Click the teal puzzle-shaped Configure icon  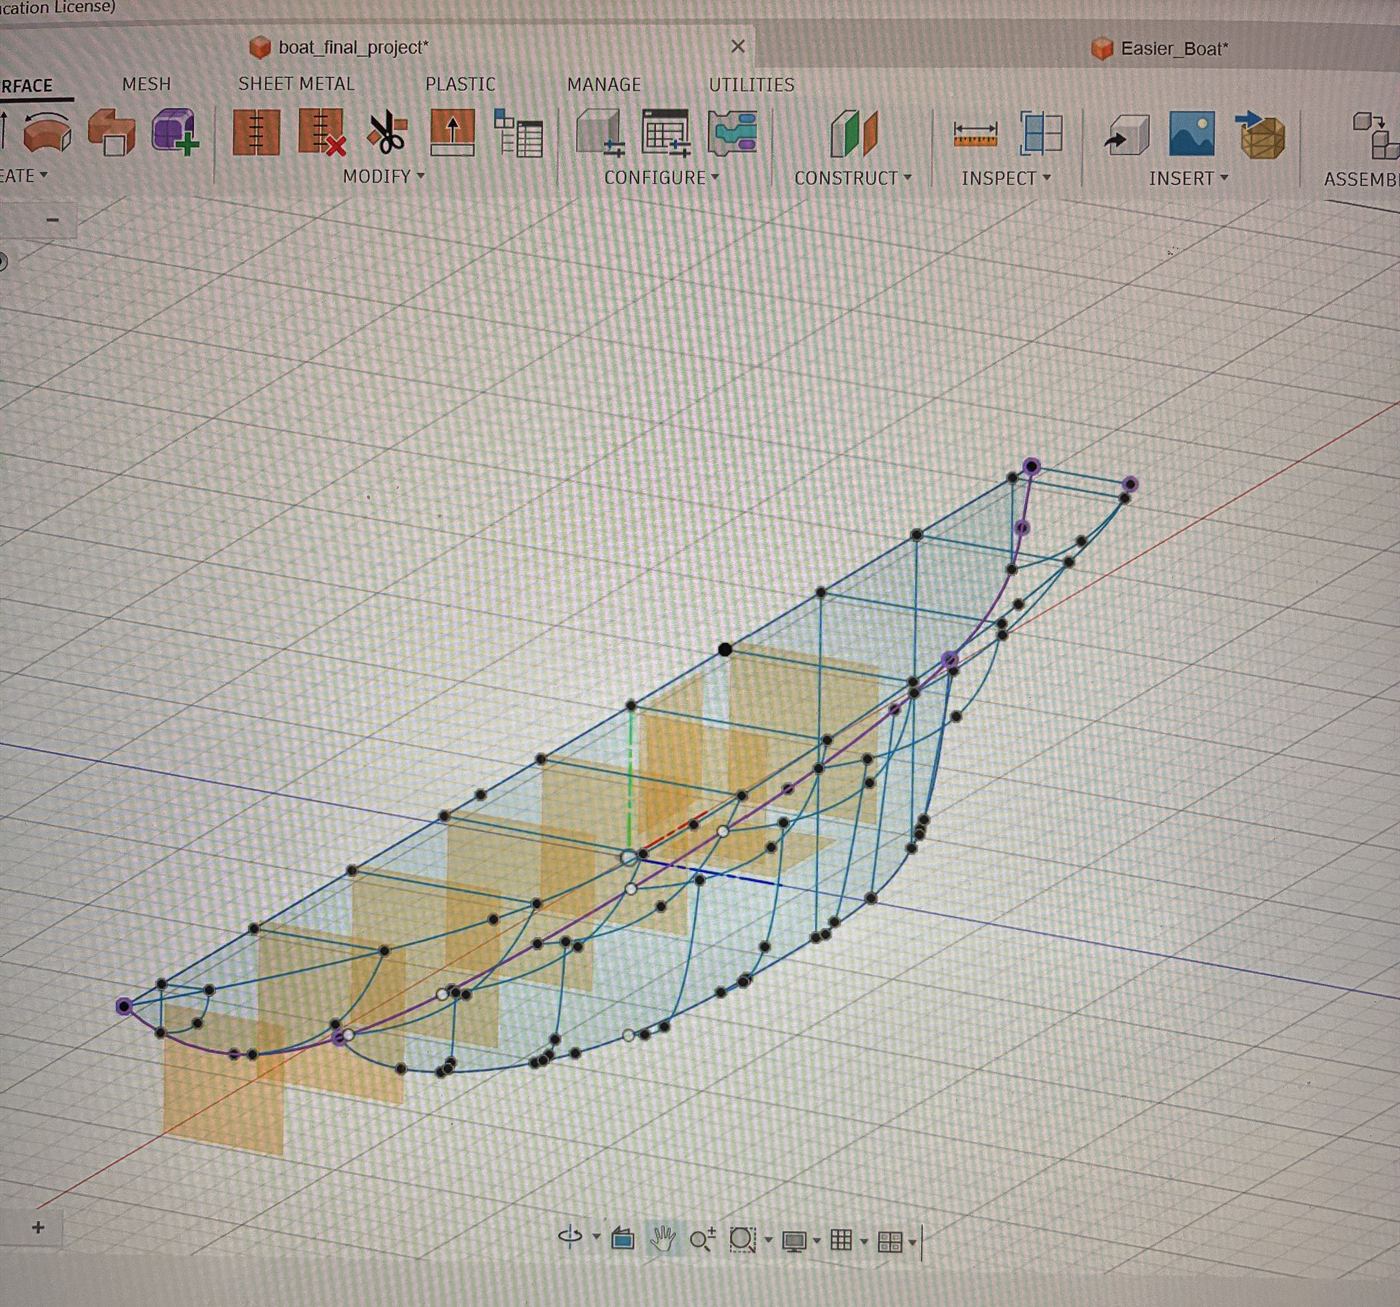(x=732, y=133)
